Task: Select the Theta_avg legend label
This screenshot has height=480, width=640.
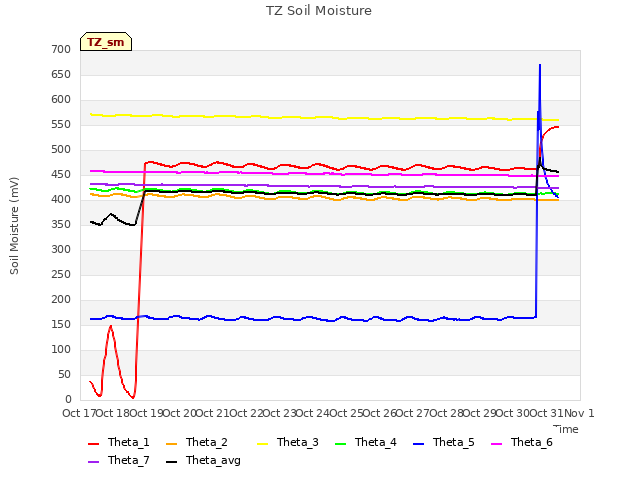Action: pyautogui.click(x=213, y=460)
